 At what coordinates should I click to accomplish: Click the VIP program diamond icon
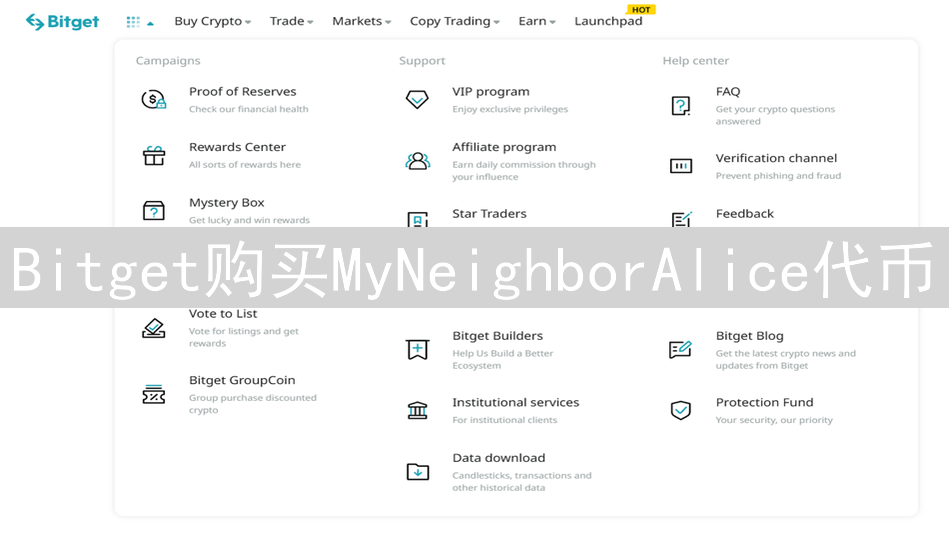pos(417,99)
